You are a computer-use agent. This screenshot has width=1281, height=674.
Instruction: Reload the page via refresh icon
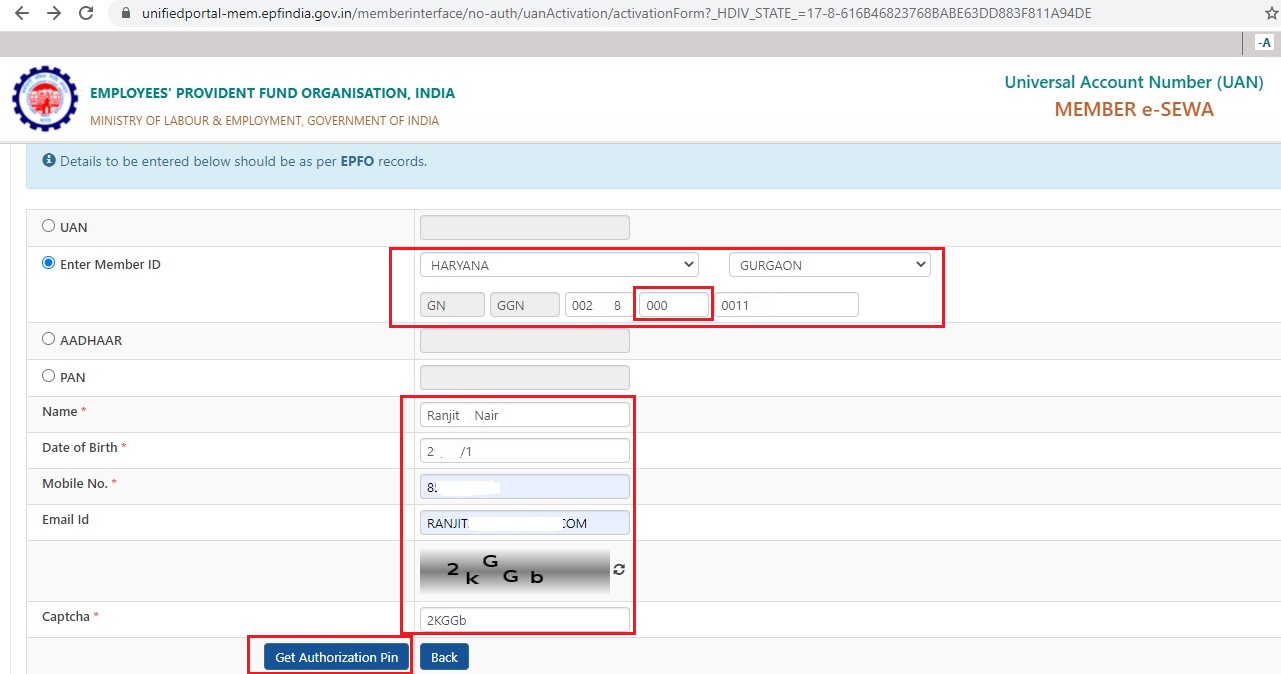coord(85,15)
